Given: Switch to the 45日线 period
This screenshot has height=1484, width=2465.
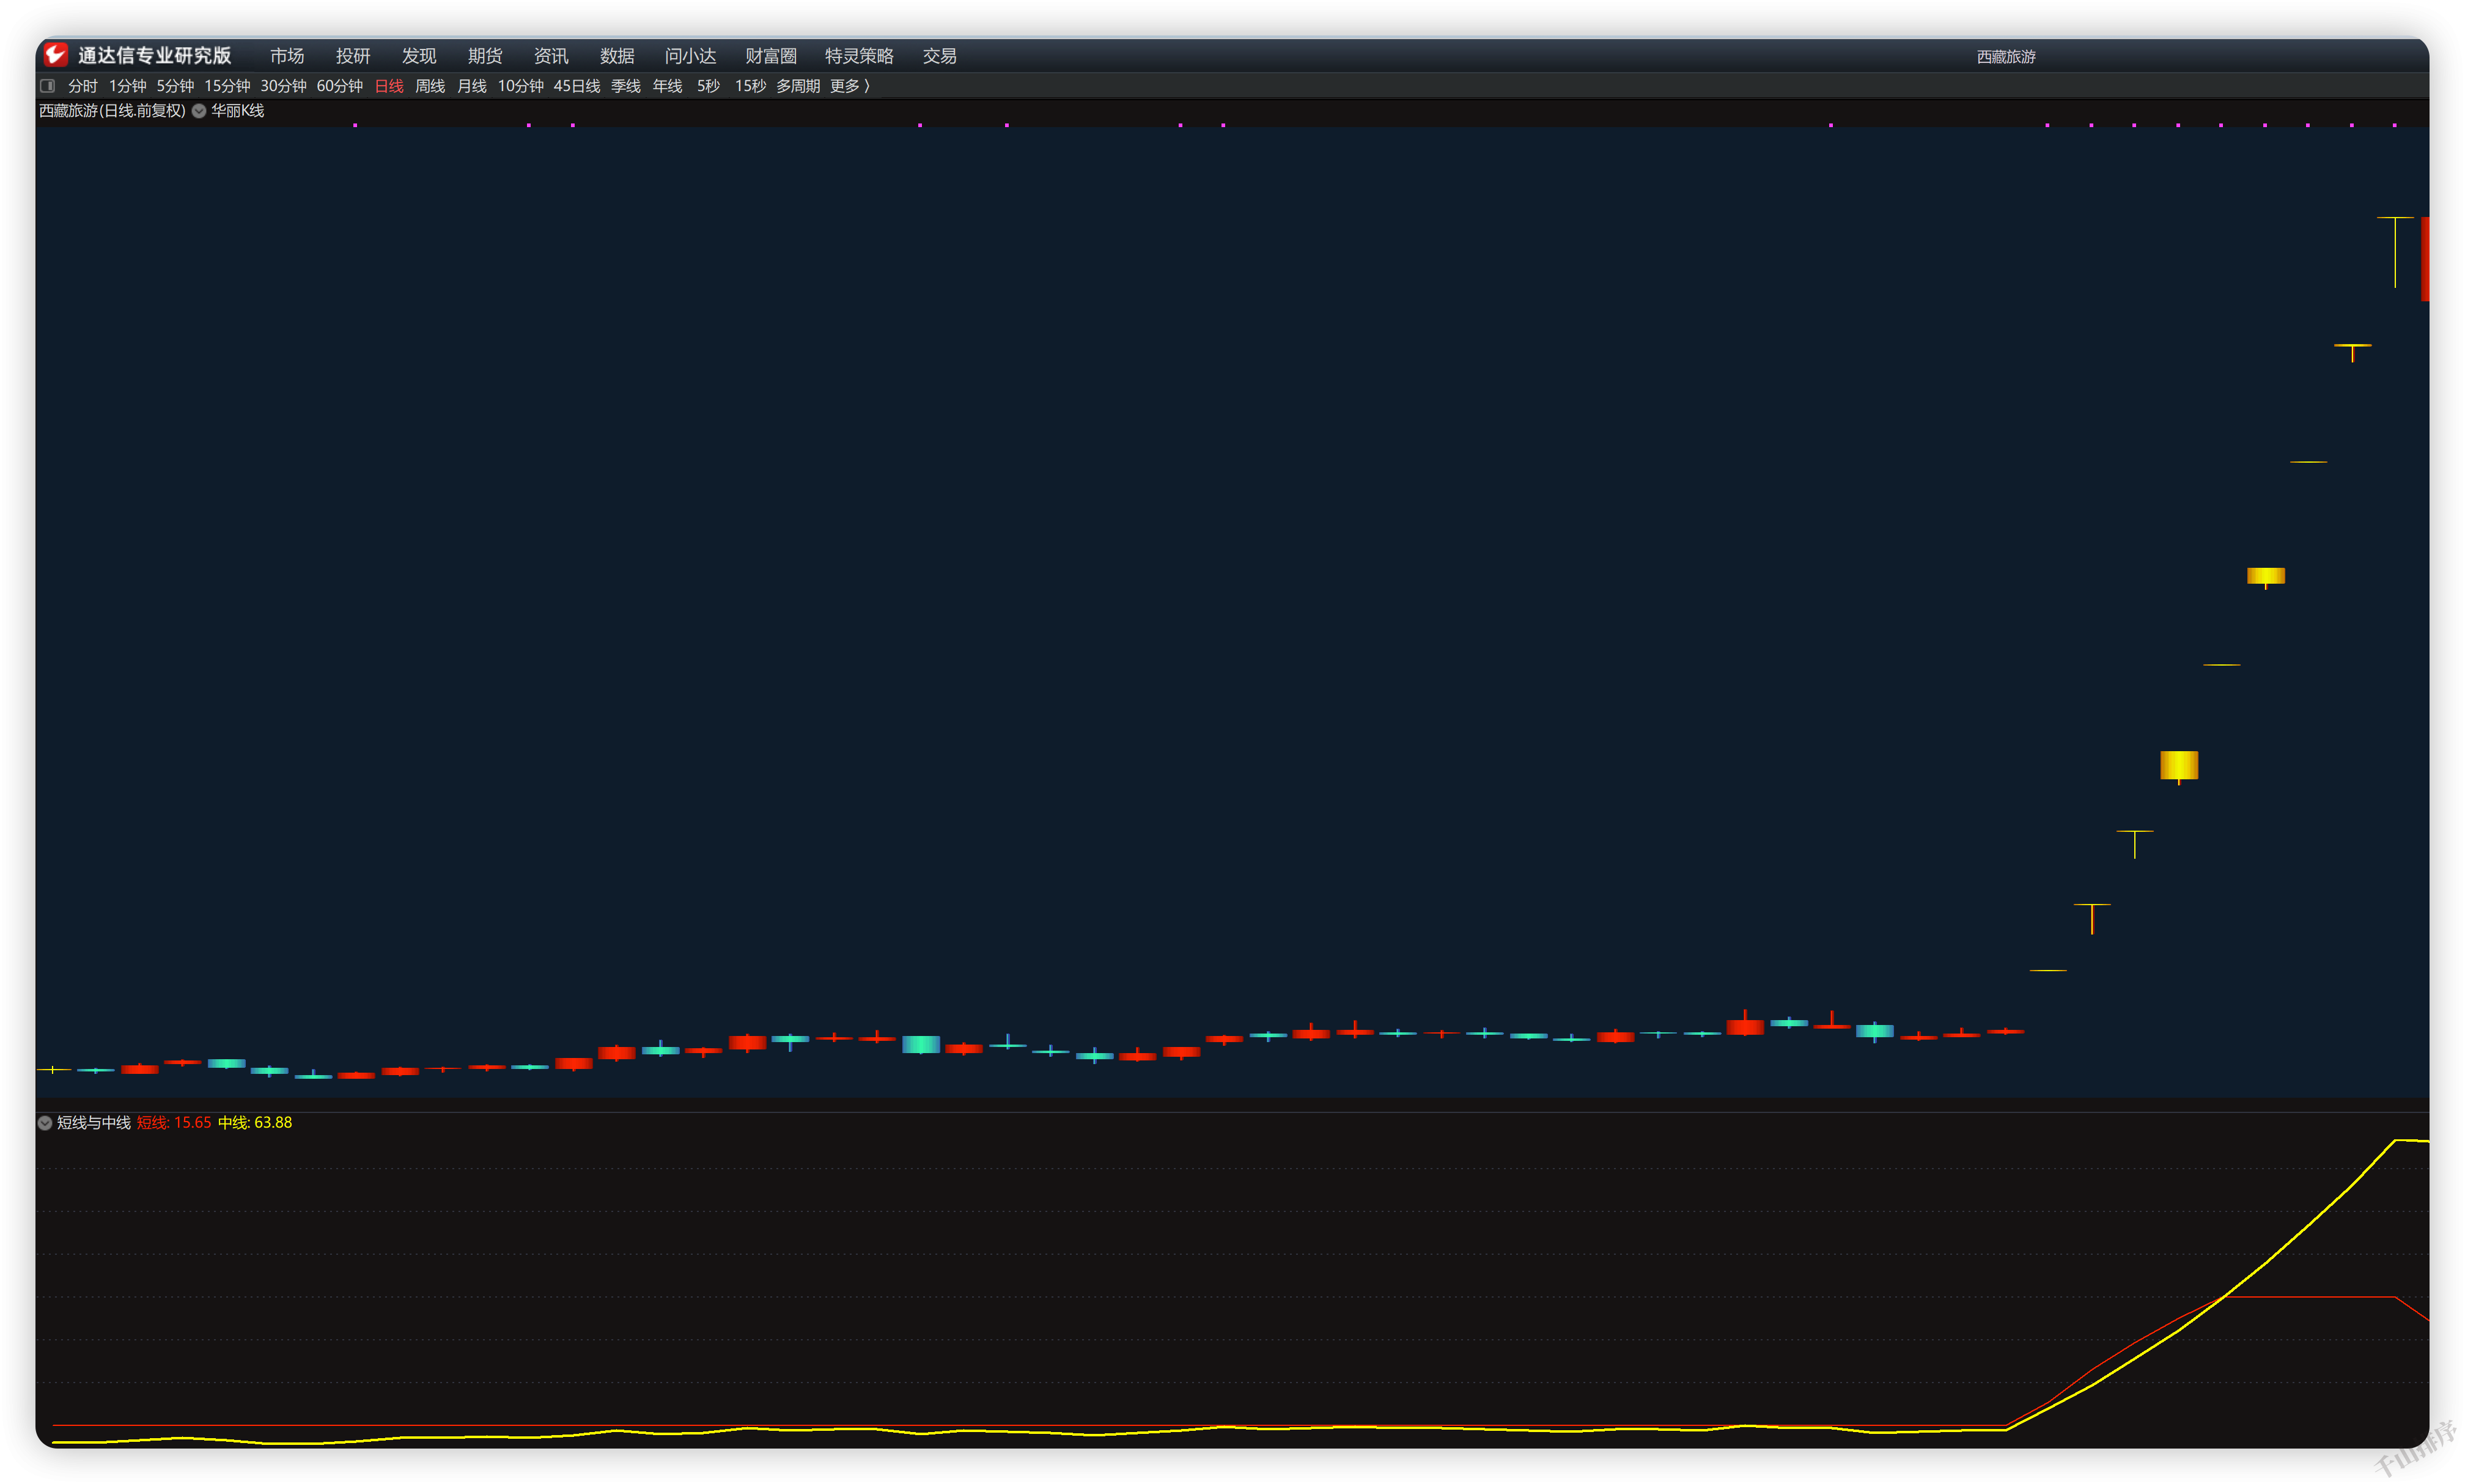Looking at the screenshot, I should pyautogui.click(x=576, y=86).
